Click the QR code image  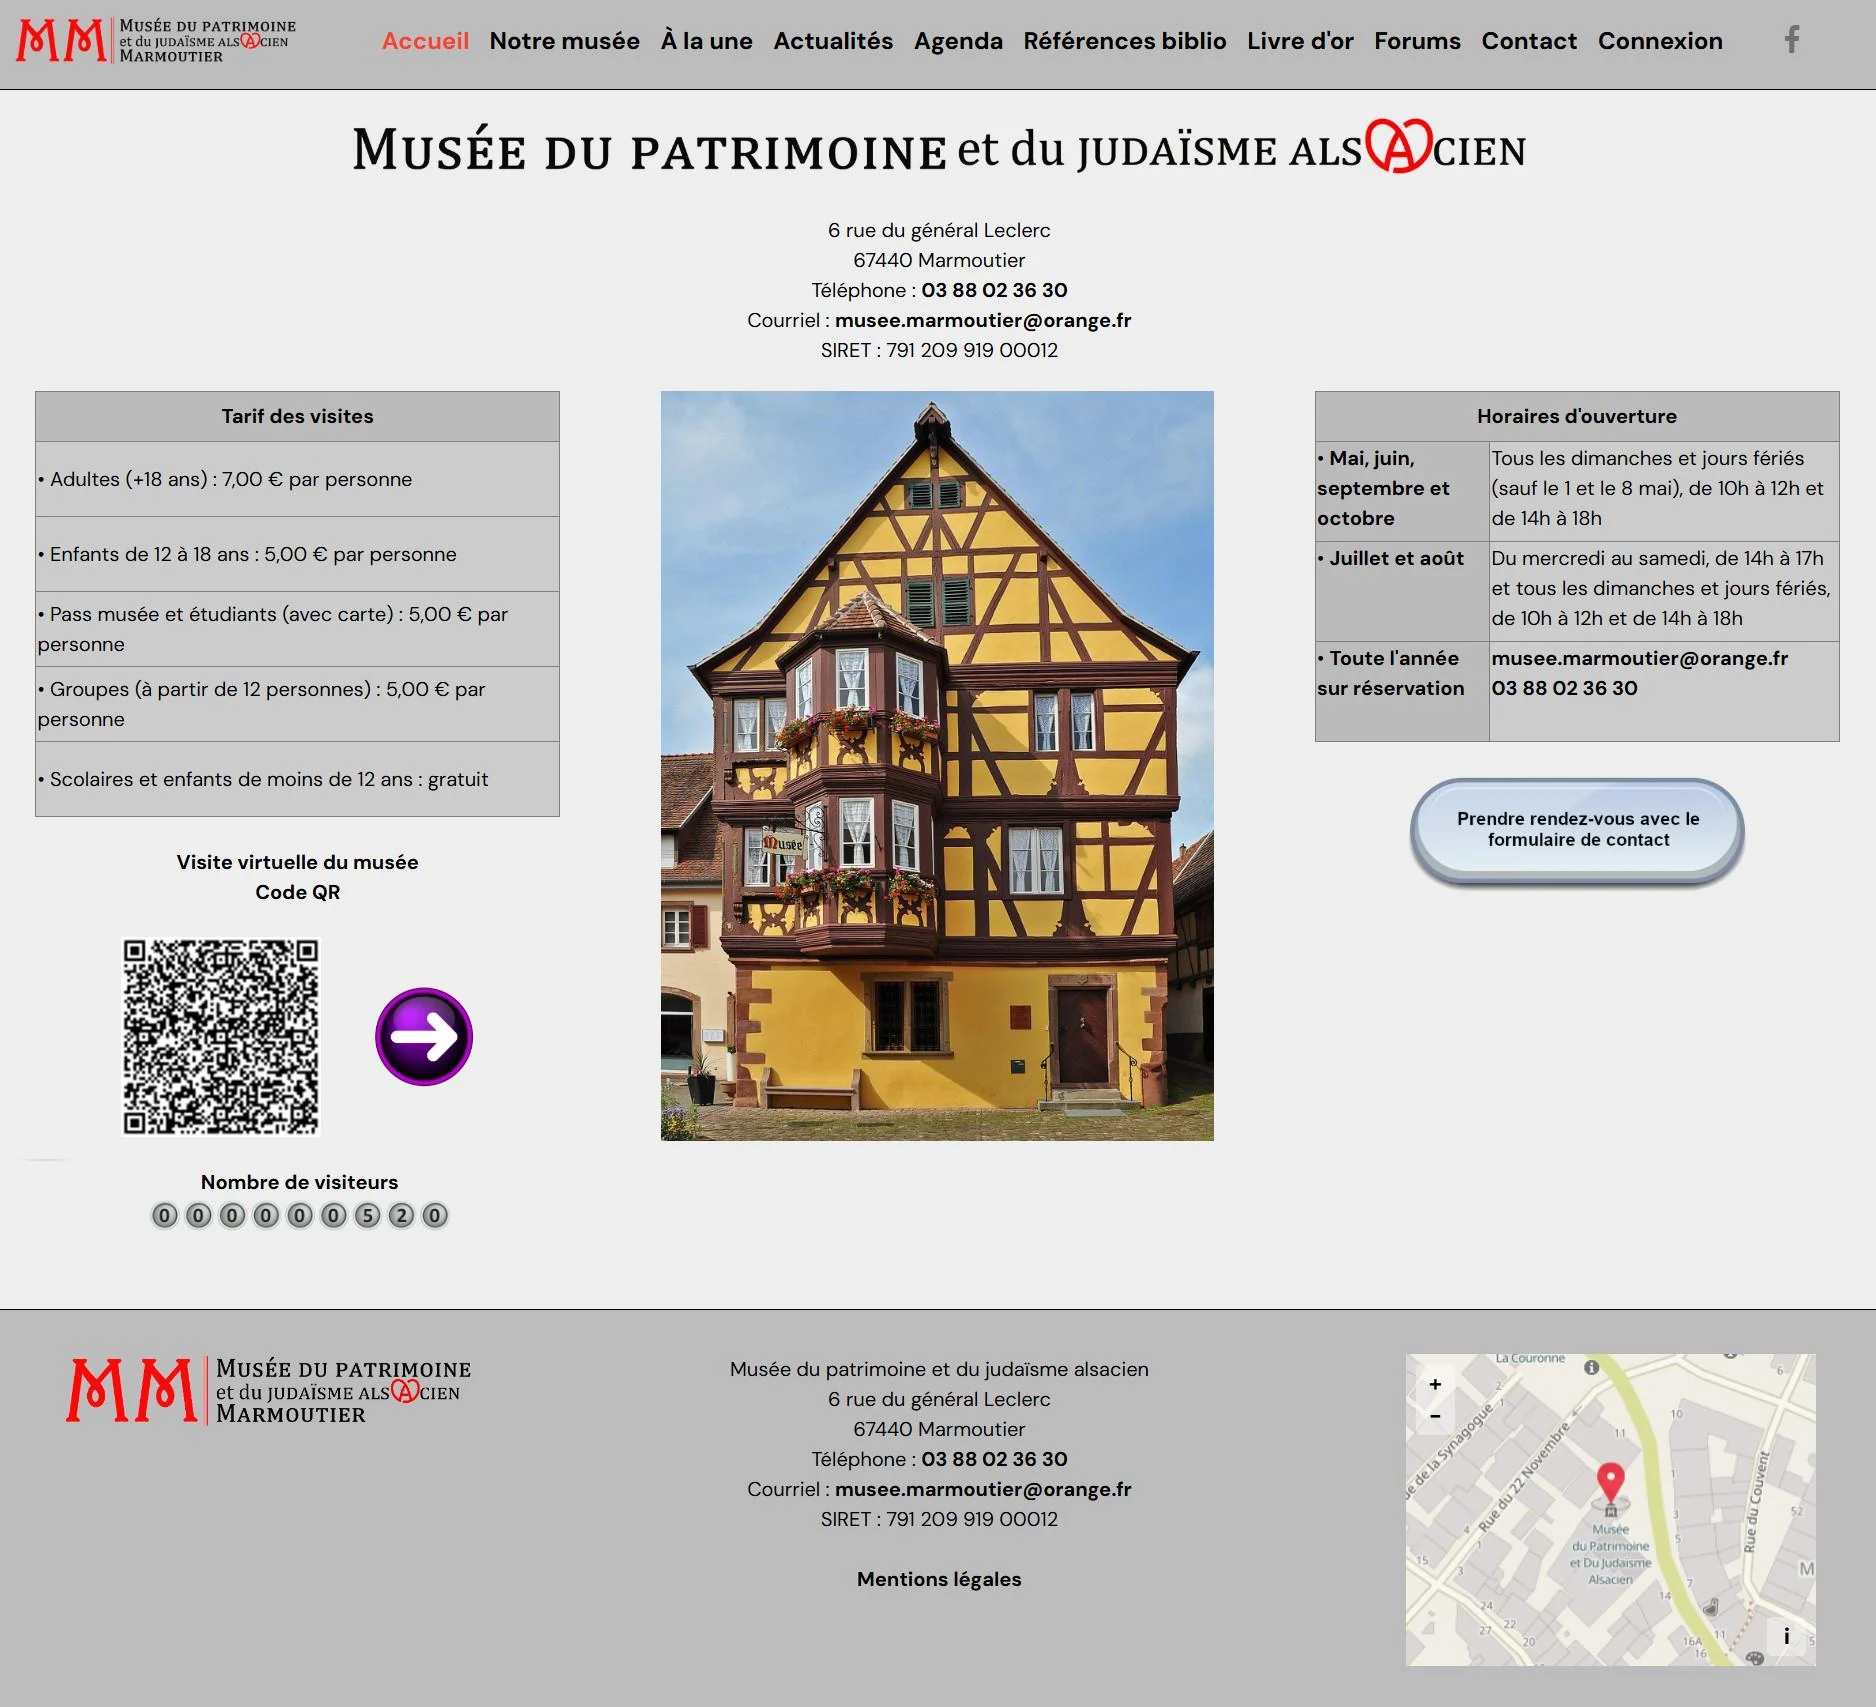coord(222,1038)
